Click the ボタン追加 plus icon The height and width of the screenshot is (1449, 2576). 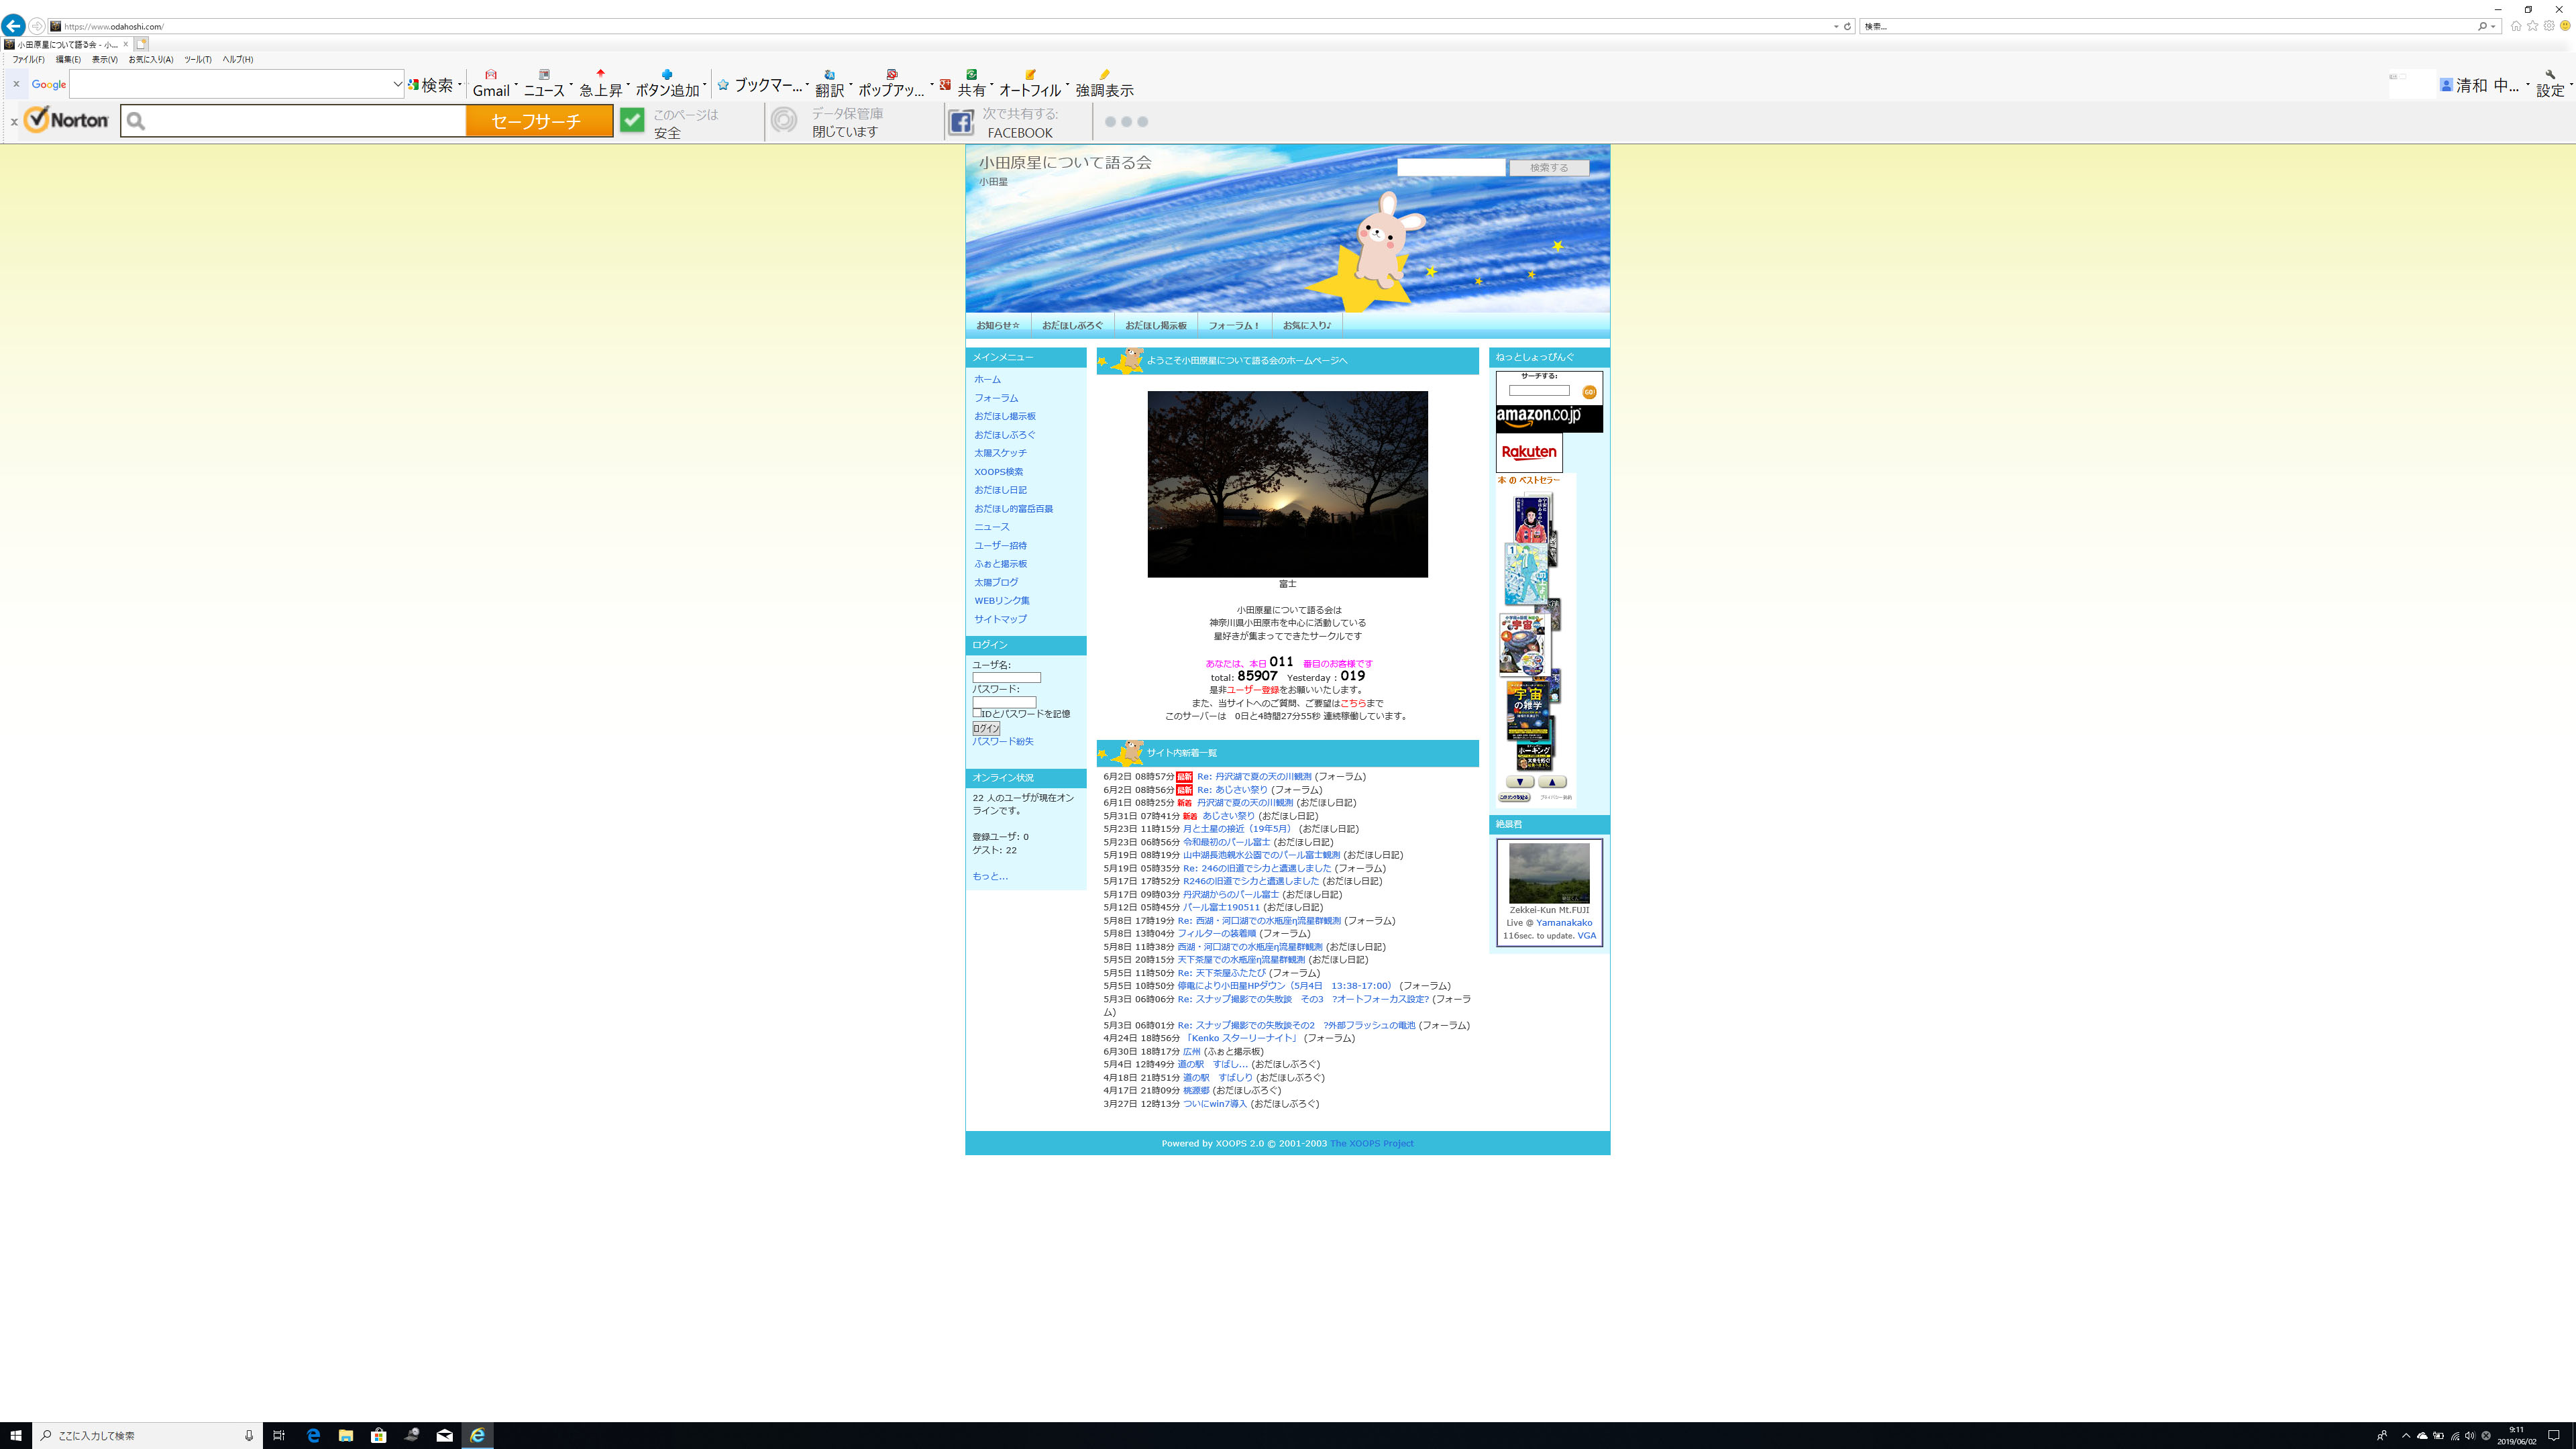coord(667,75)
